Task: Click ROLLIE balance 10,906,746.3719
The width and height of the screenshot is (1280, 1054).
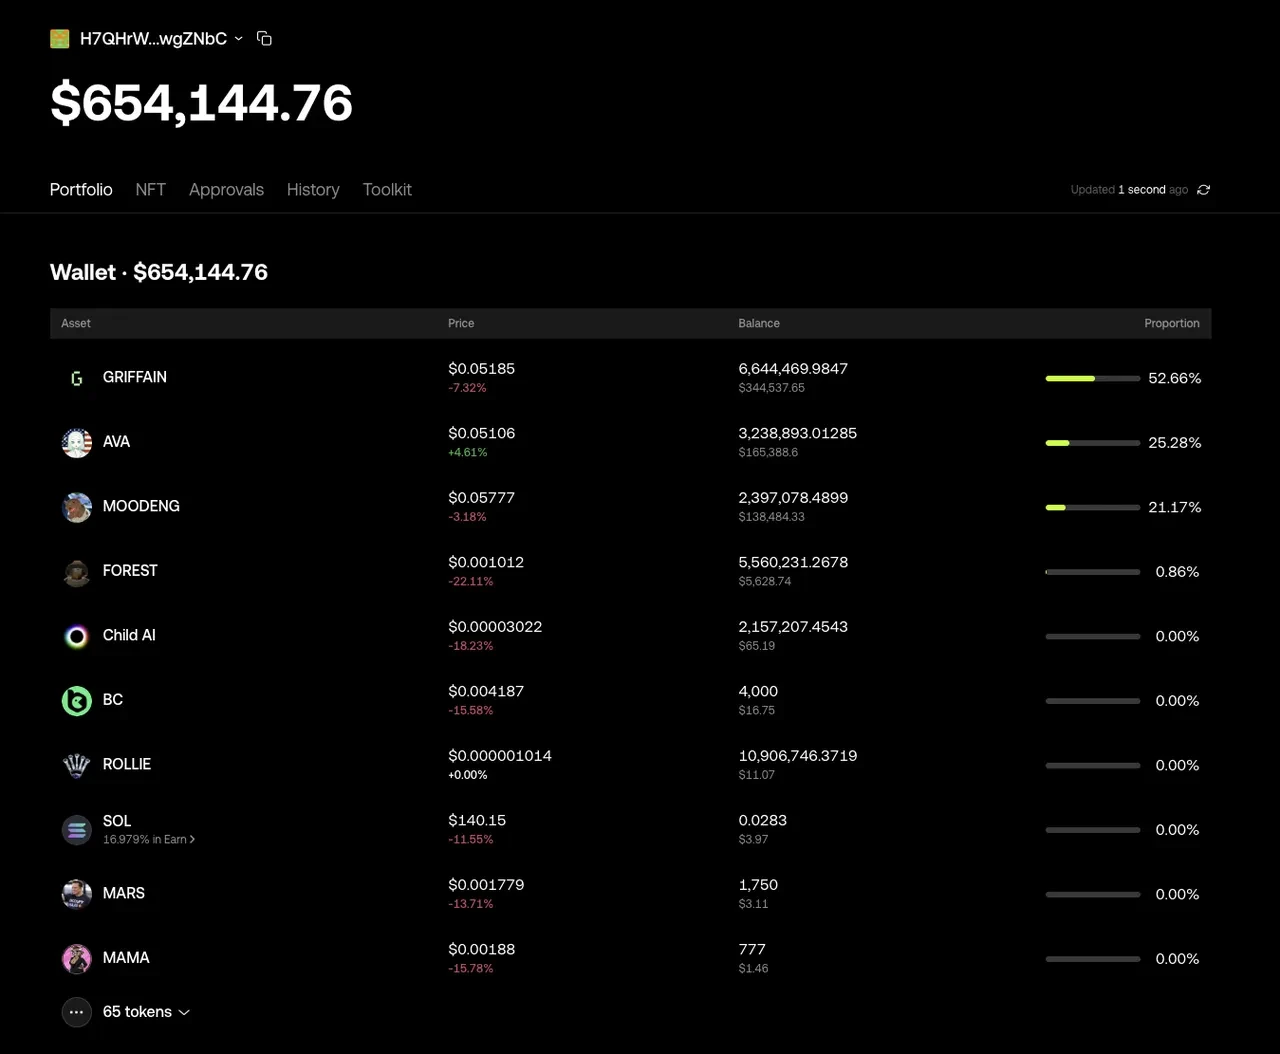Action: click(798, 755)
